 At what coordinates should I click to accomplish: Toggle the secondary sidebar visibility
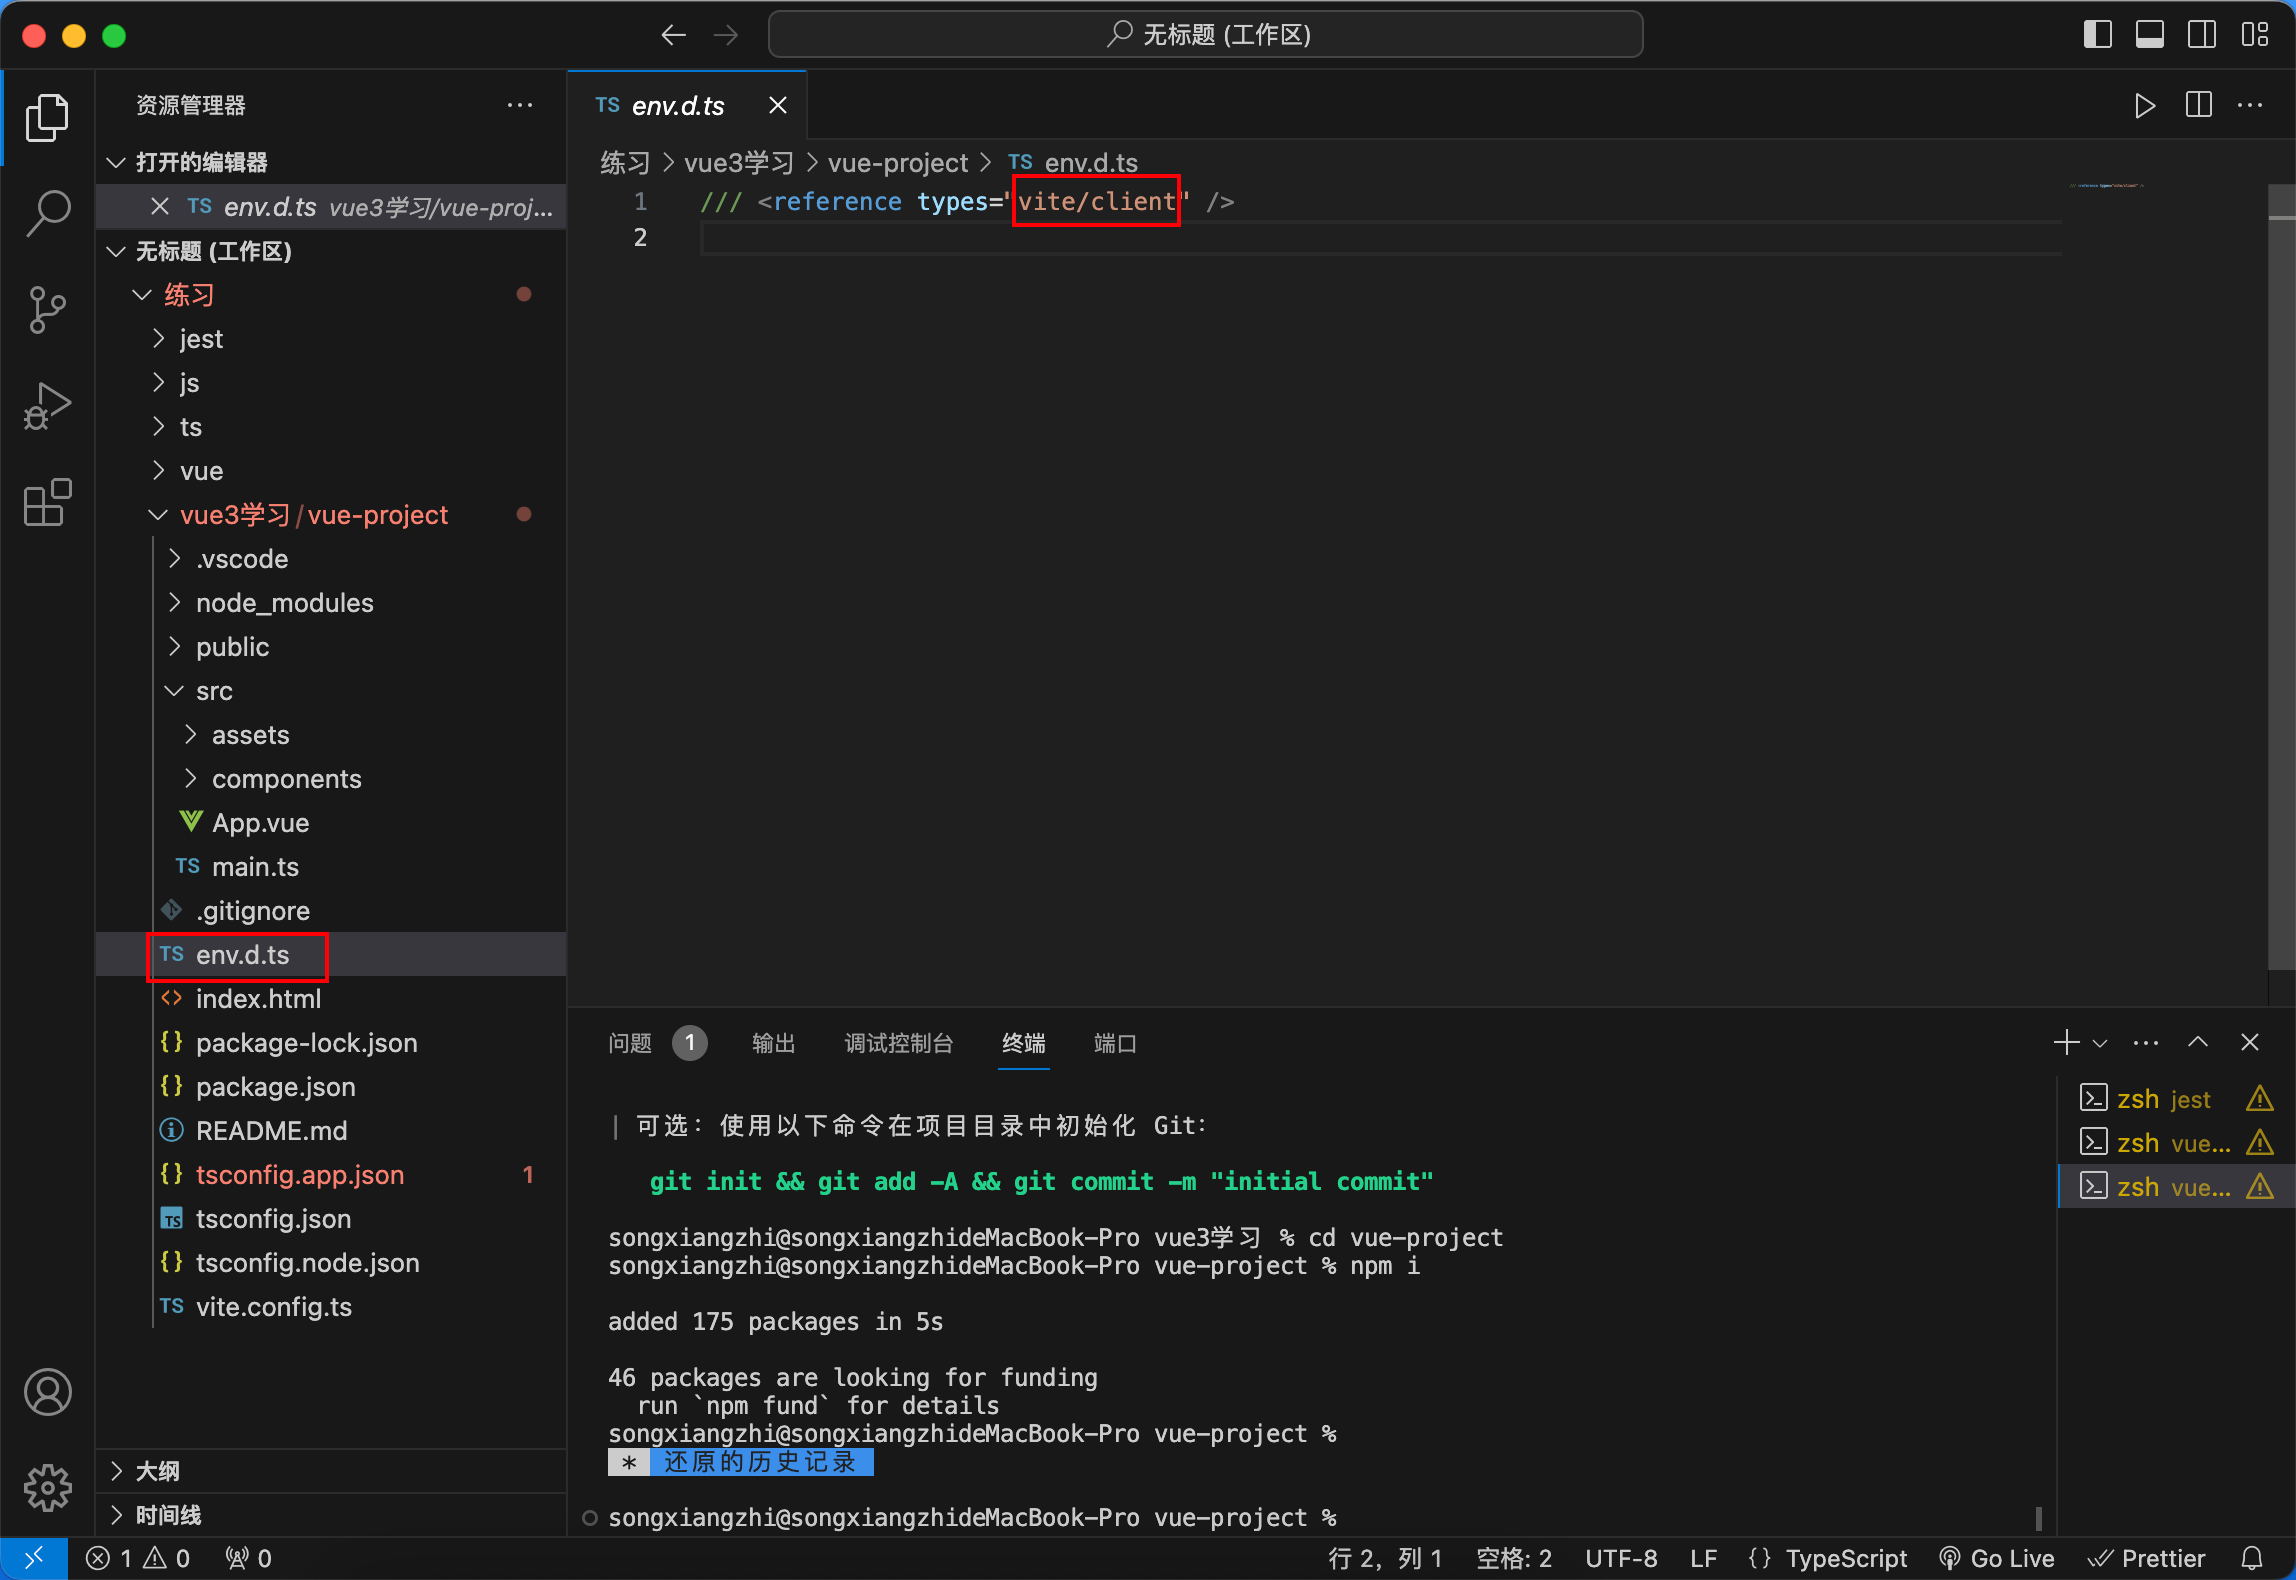click(x=2201, y=33)
